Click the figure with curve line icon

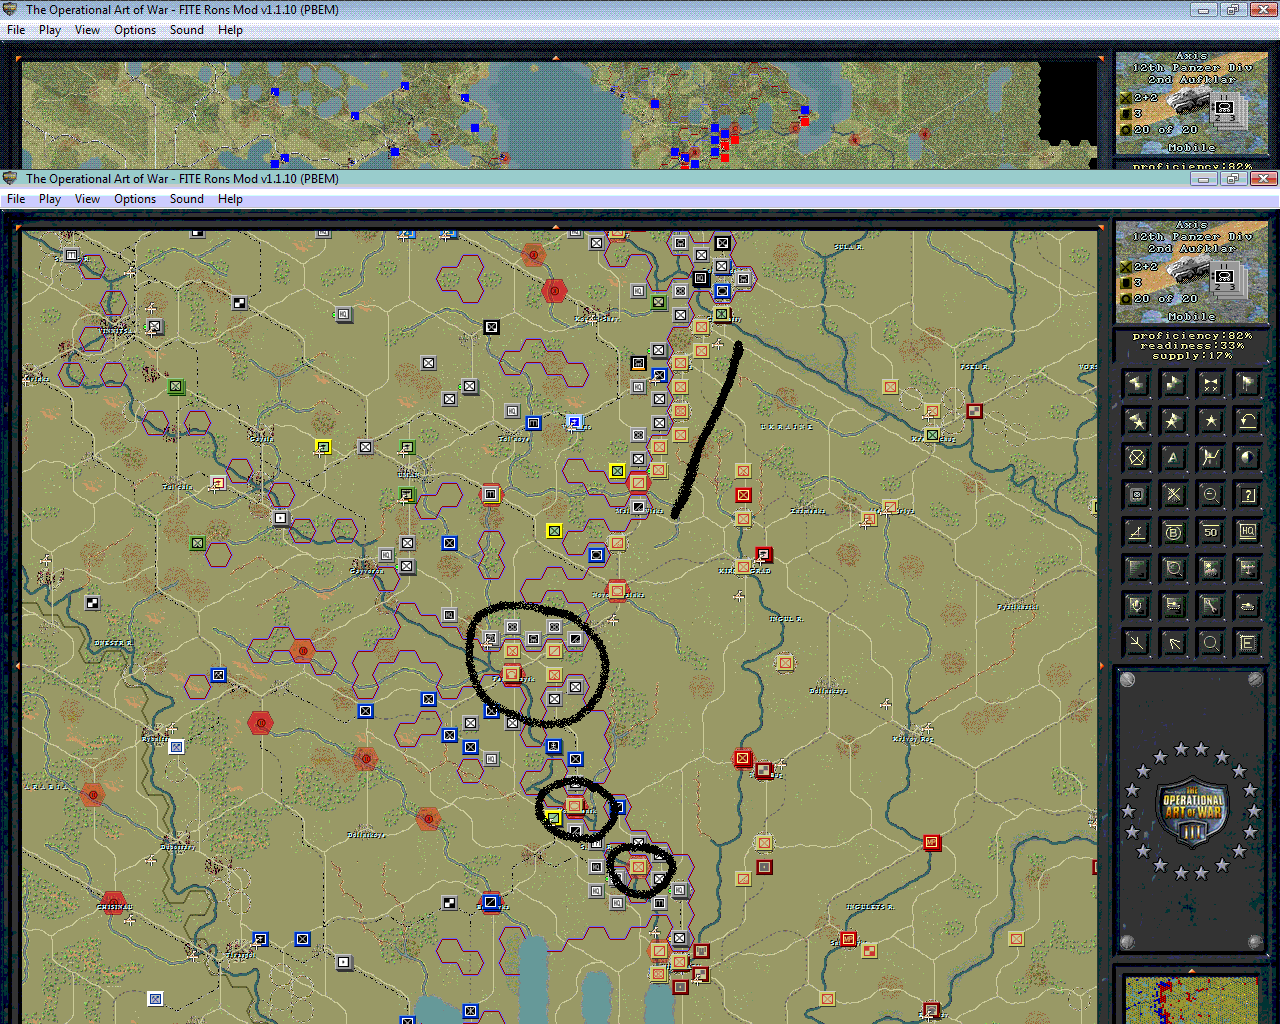(x=1211, y=458)
